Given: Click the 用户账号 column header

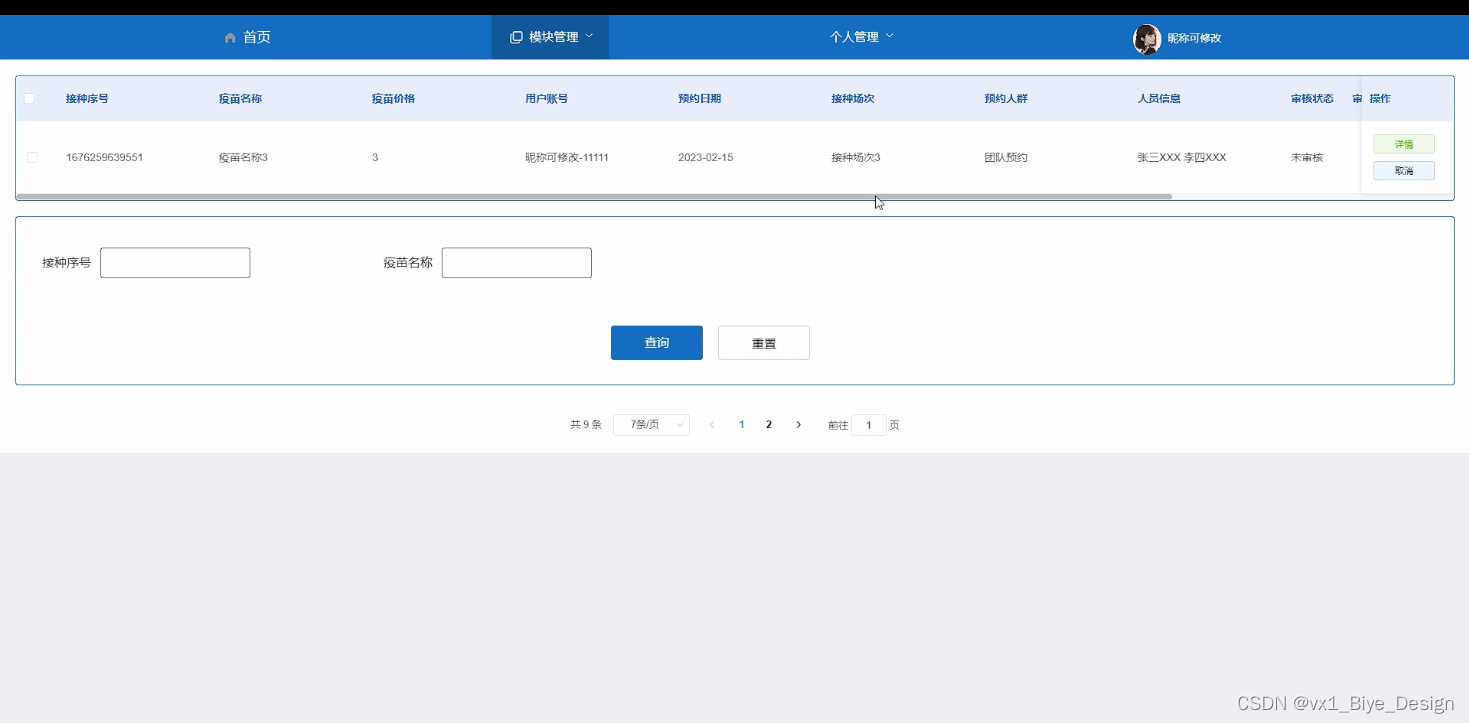Looking at the screenshot, I should point(547,99).
